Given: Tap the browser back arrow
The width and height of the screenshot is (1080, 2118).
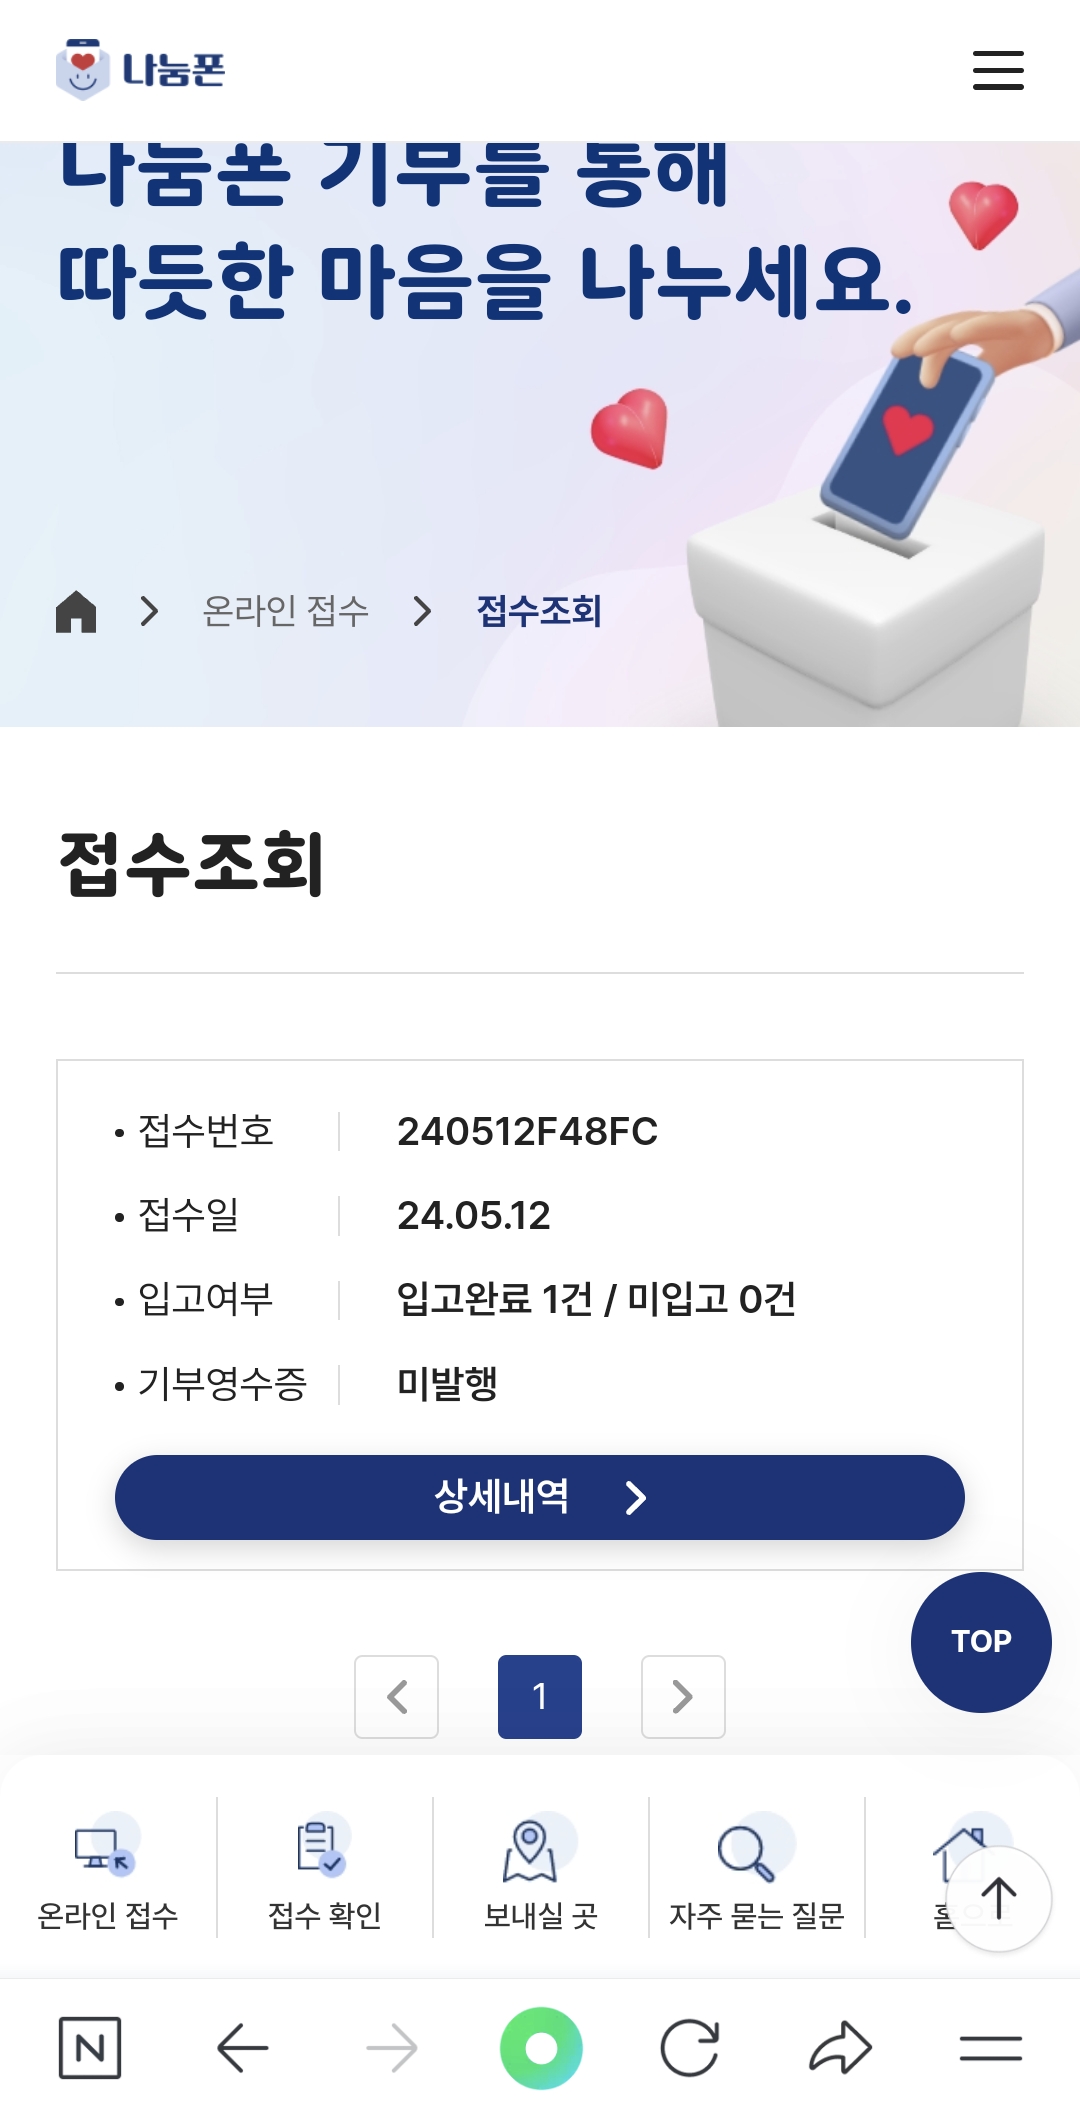Looking at the screenshot, I should point(242,2048).
